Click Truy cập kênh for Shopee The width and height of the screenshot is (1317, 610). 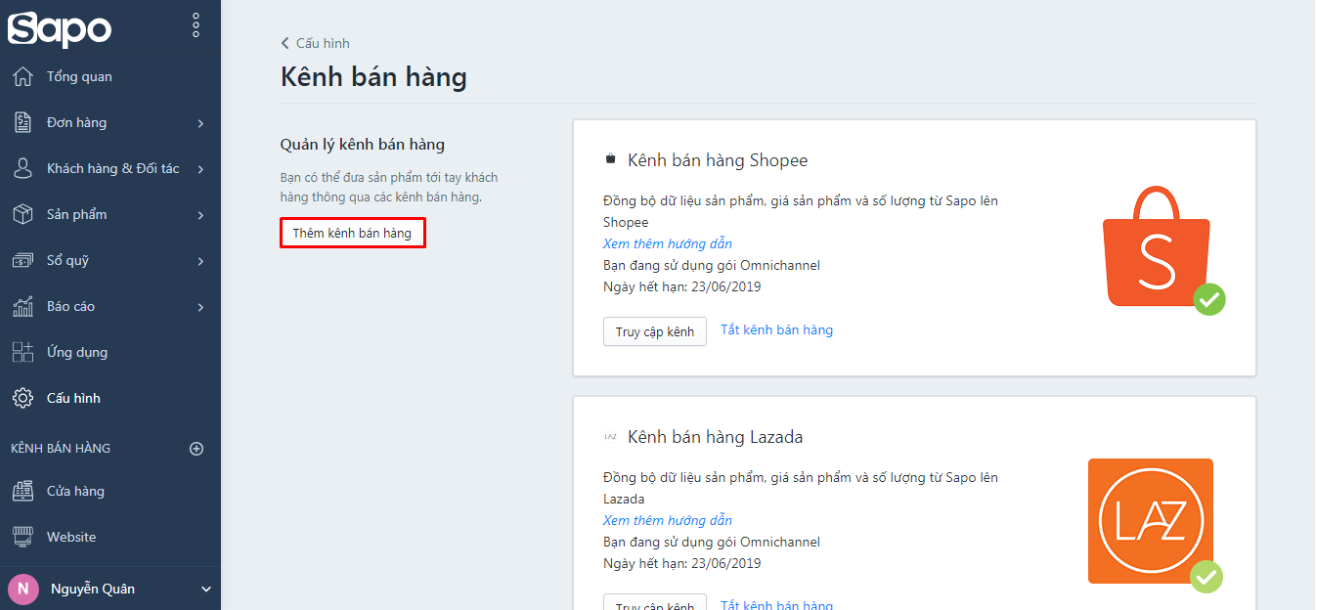[655, 332]
